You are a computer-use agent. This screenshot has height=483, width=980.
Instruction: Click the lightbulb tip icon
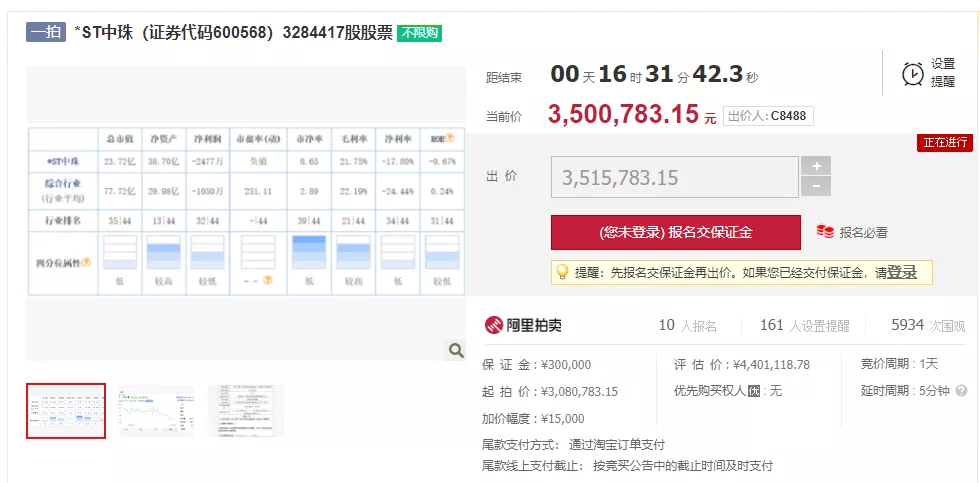pos(562,272)
